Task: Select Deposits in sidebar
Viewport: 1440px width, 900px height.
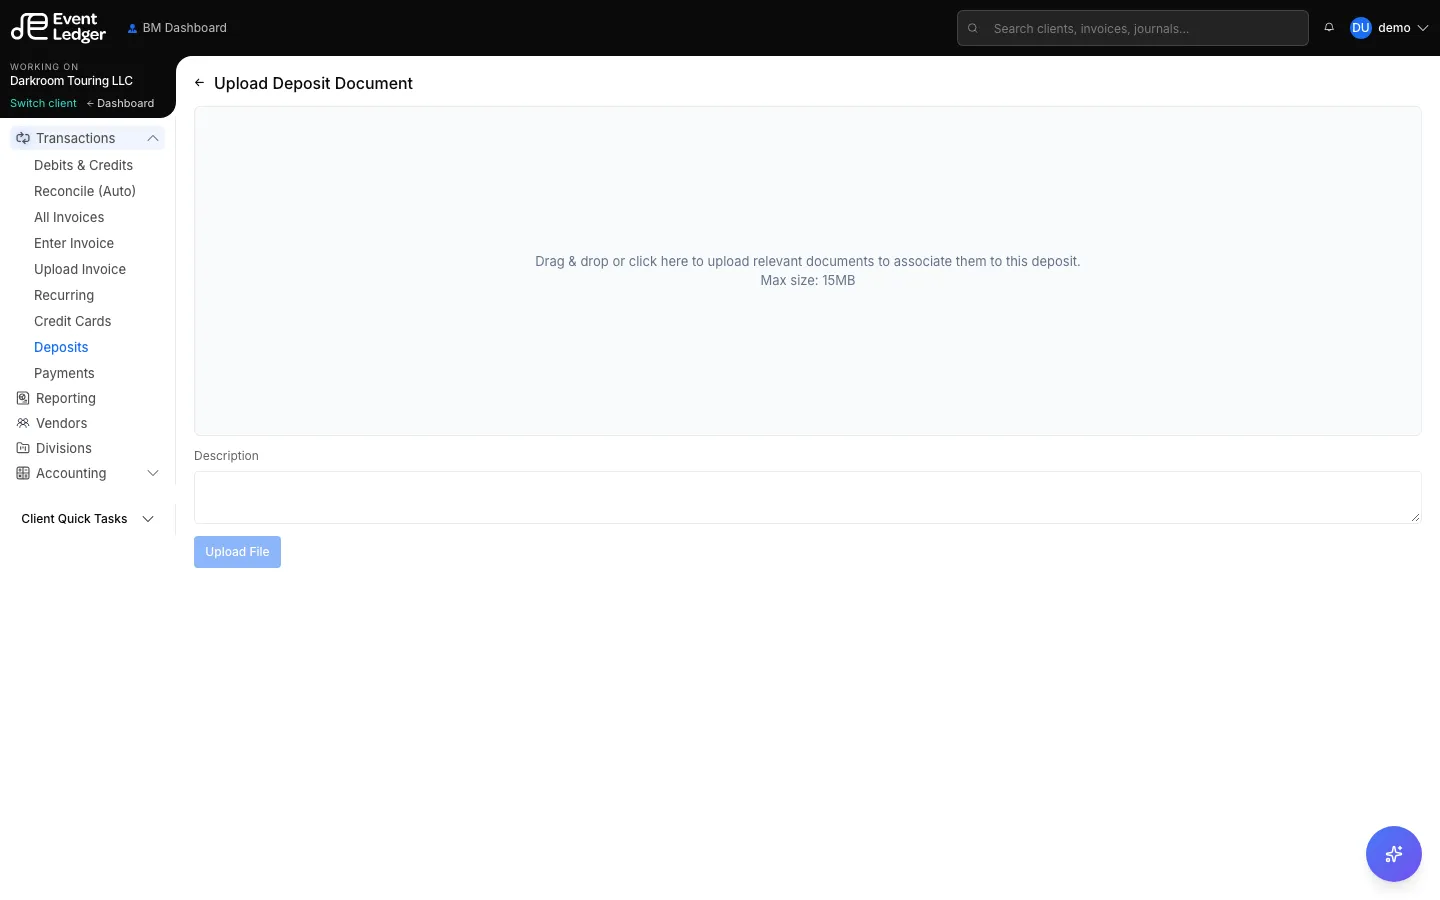Action: 61,347
